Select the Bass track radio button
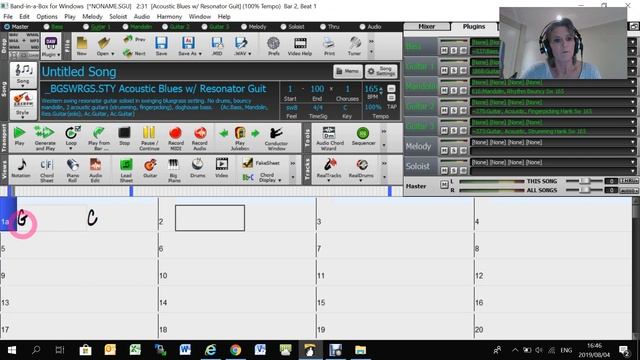 click(47, 27)
